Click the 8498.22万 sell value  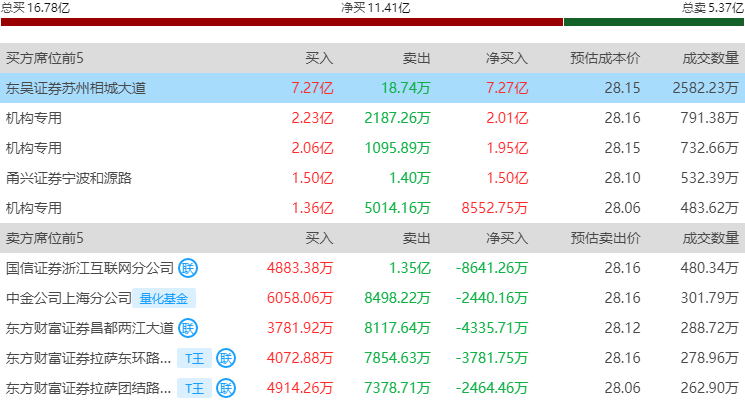pyautogui.click(x=397, y=298)
